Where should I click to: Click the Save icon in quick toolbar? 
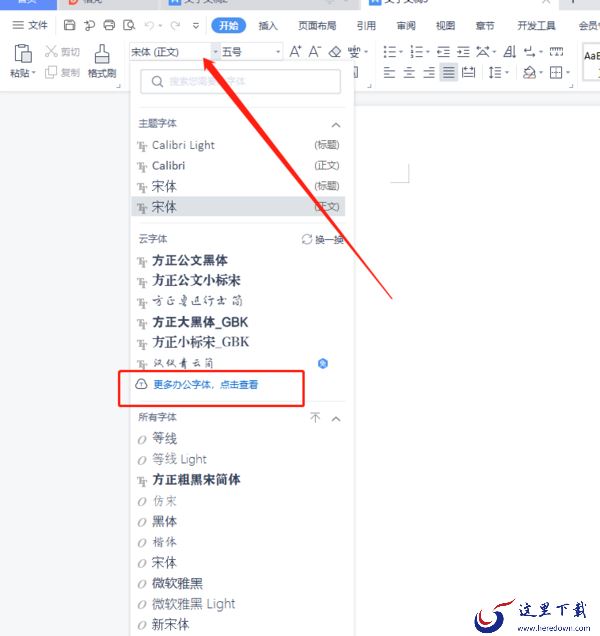(70, 26)
